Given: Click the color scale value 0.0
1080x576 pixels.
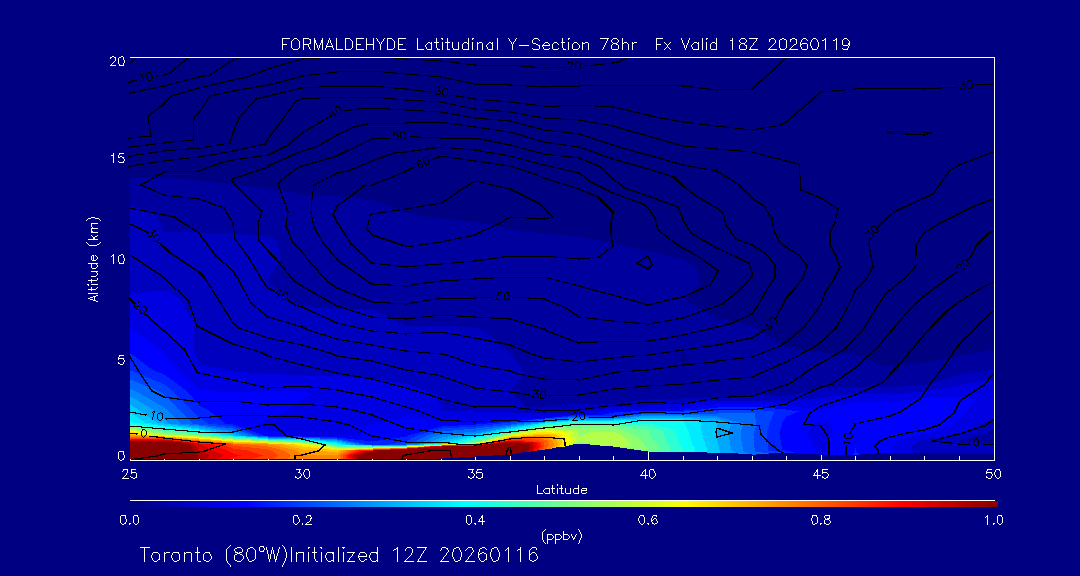Looking at the screenshot, I should click(129, 520).
